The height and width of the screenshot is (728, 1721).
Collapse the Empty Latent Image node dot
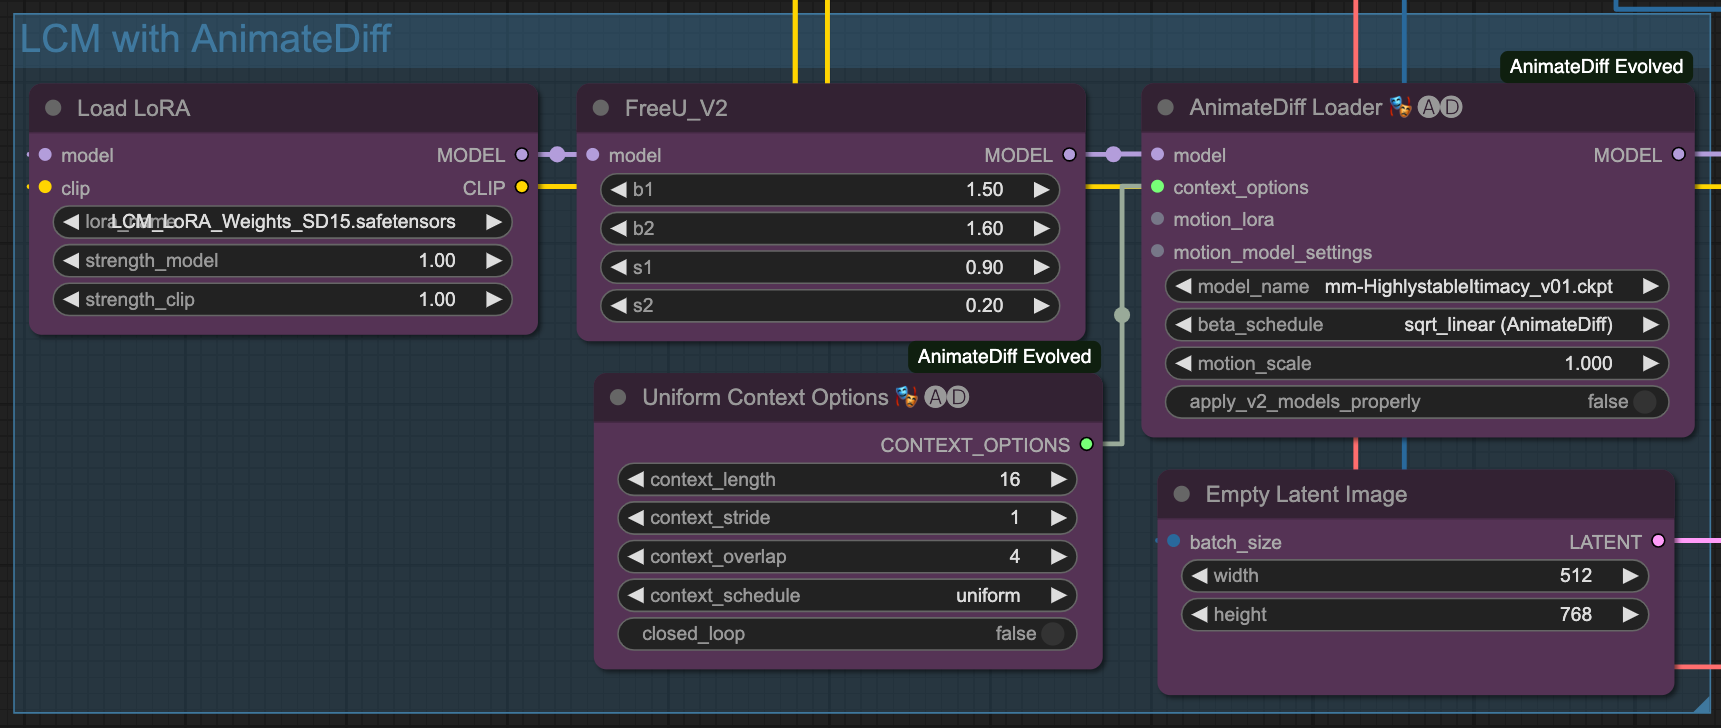point(1182,494)
